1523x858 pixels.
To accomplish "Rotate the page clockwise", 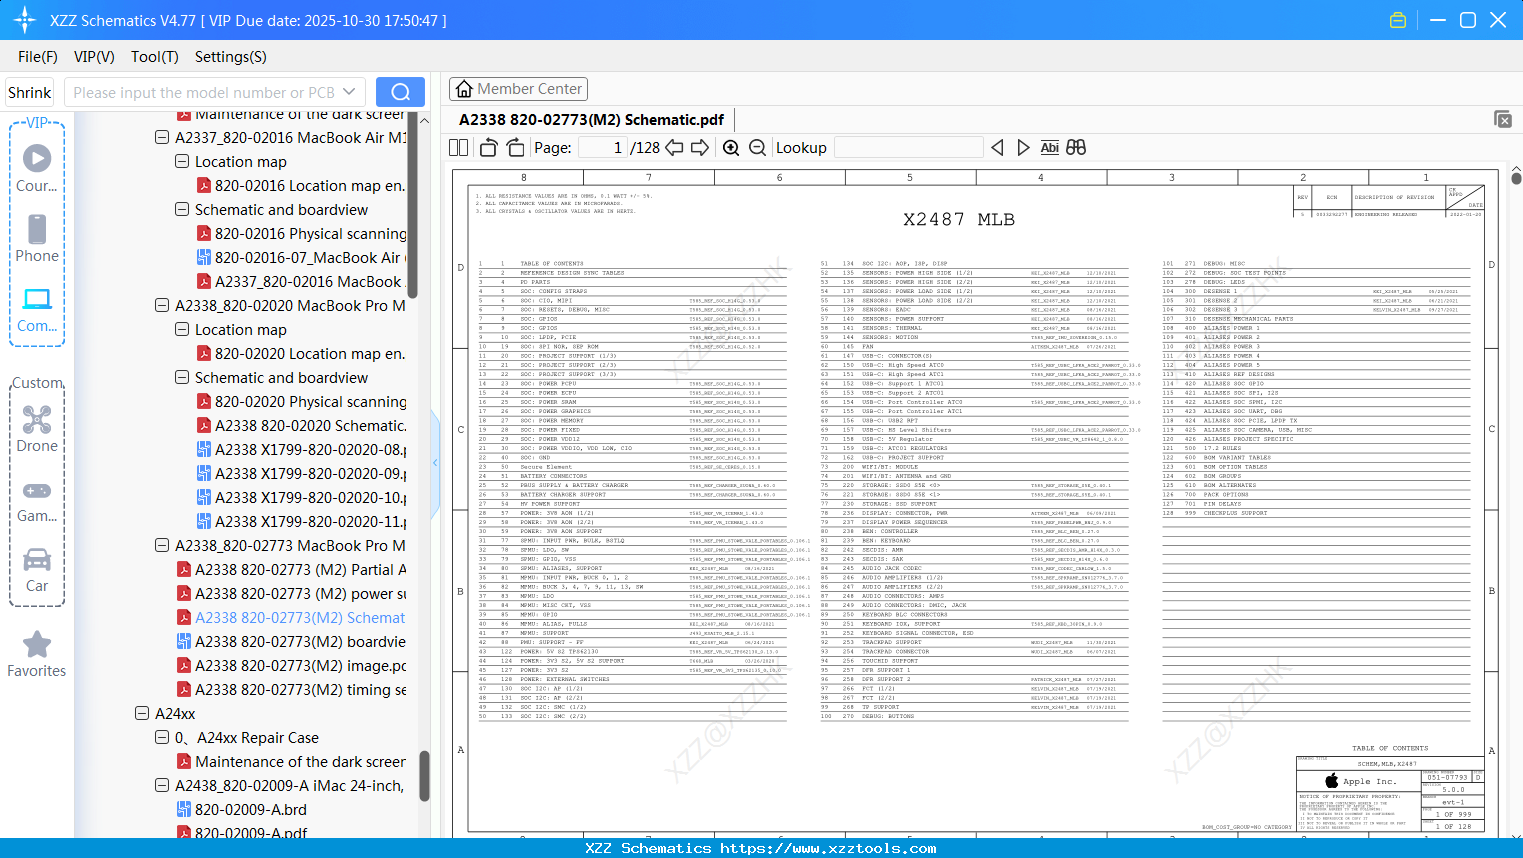I will [x=515, y=147].
